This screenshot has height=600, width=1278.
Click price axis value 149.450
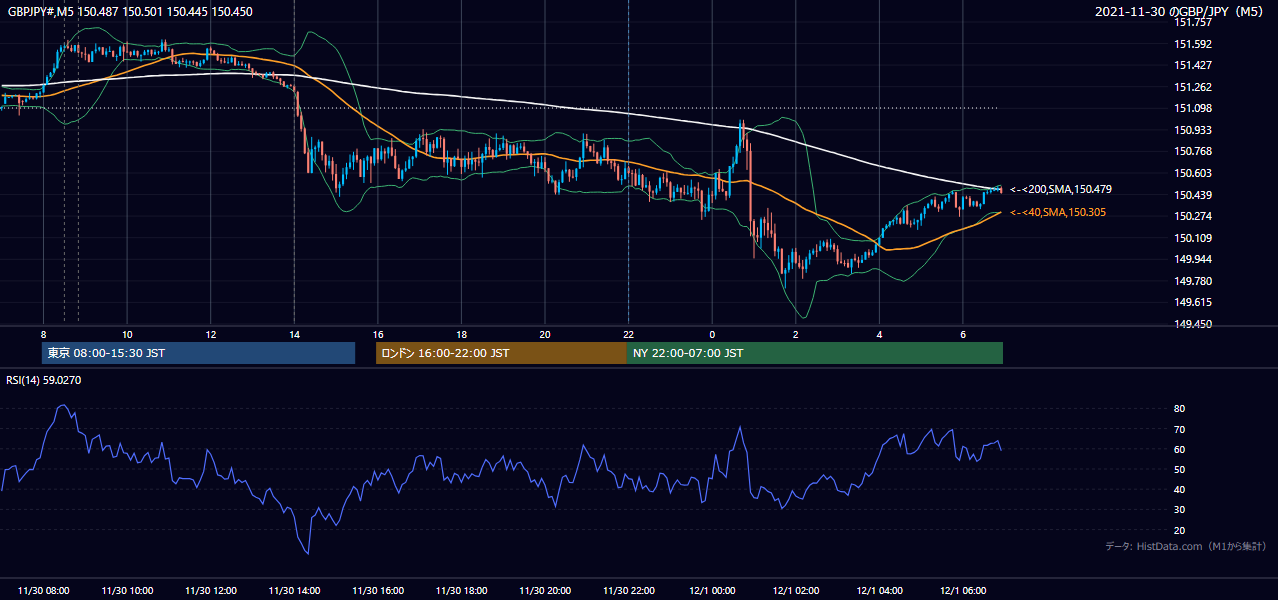tap(1192, 324)
